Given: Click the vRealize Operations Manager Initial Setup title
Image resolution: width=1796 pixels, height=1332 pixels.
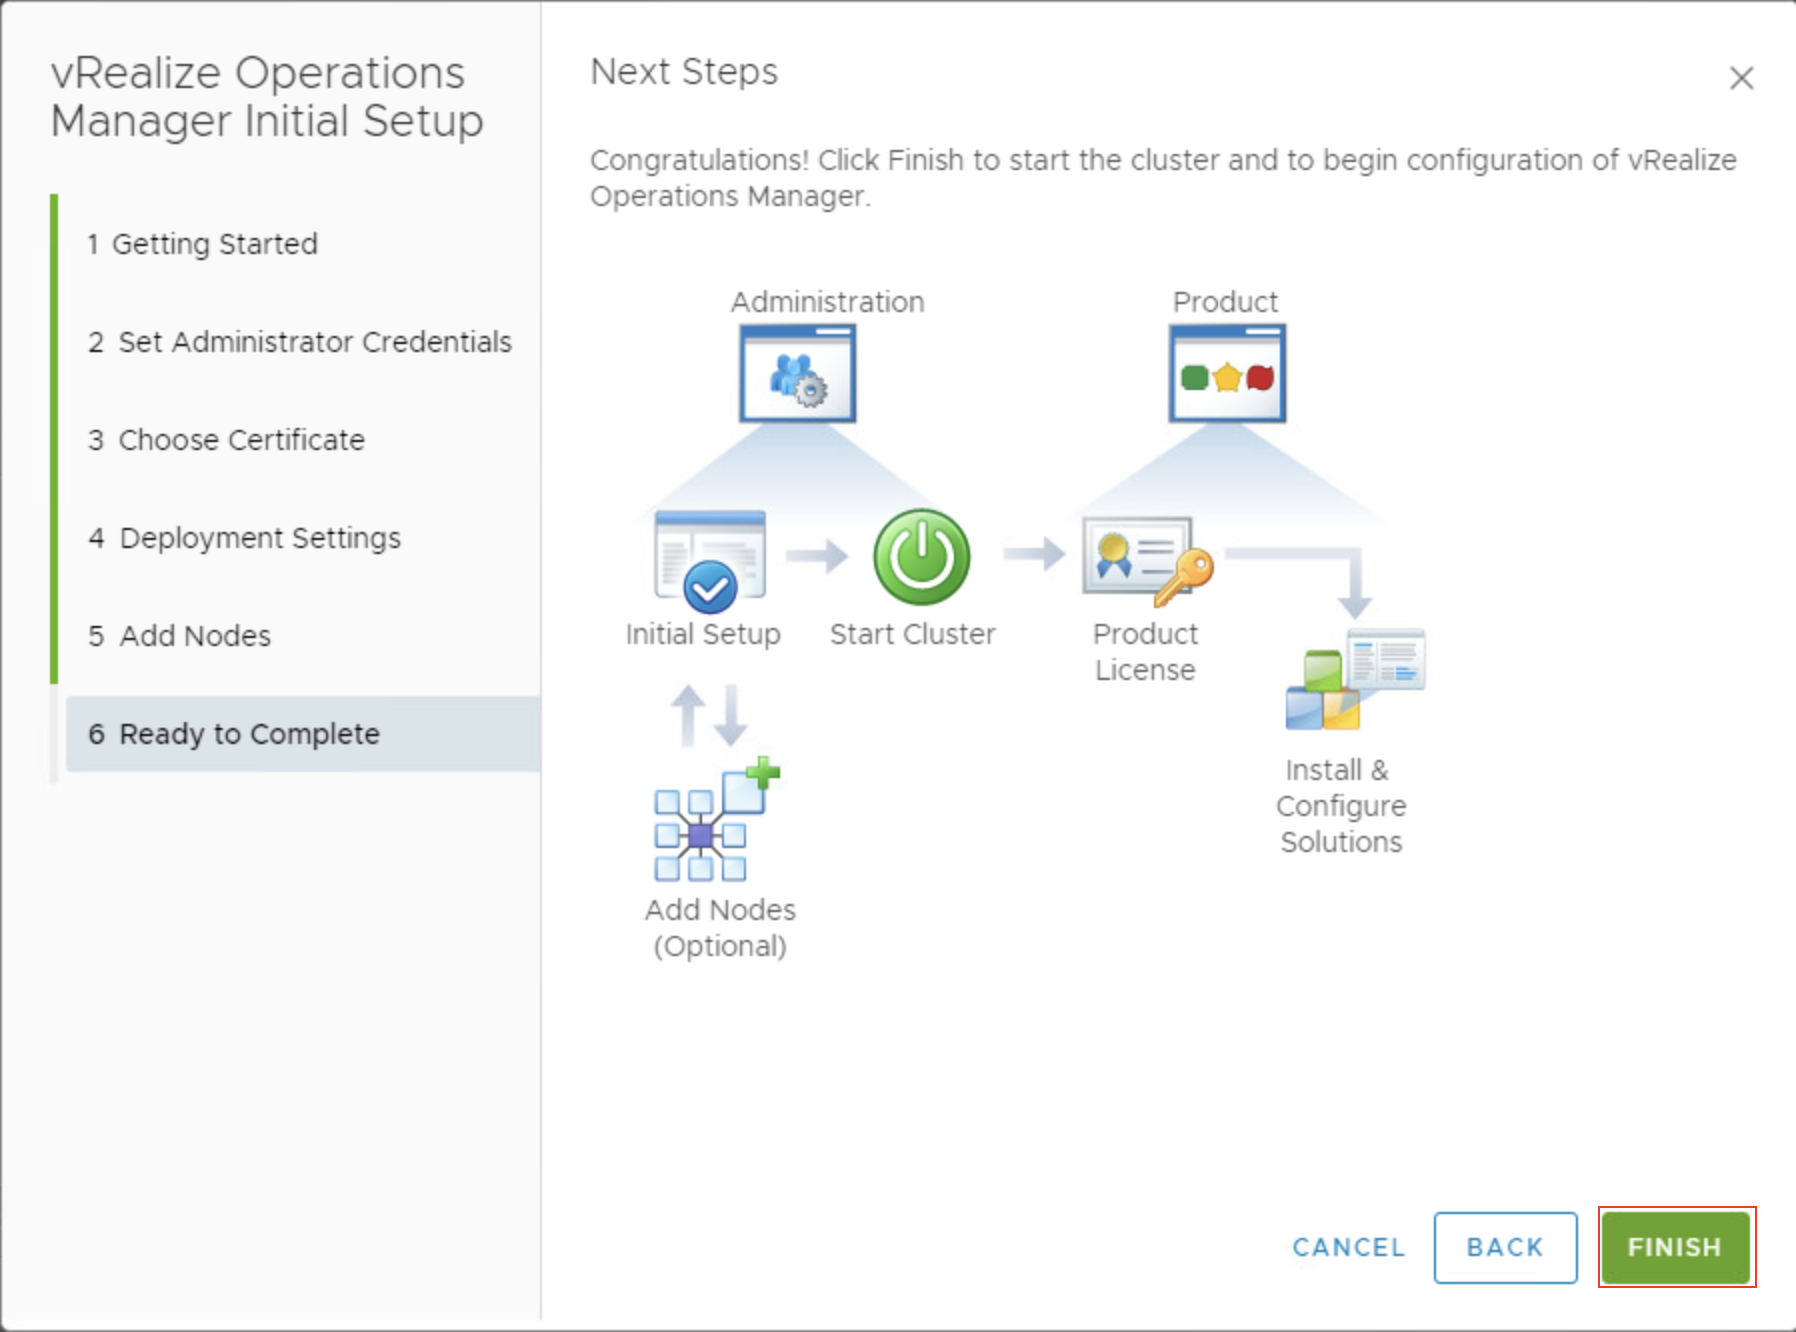Looking at the screenshot, I should (267, 97).
